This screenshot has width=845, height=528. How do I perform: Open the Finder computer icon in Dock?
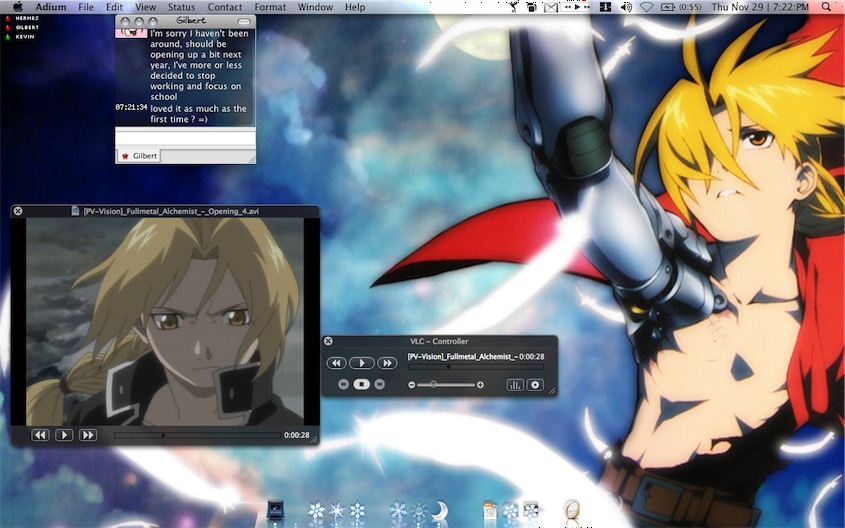click(275, 510)
